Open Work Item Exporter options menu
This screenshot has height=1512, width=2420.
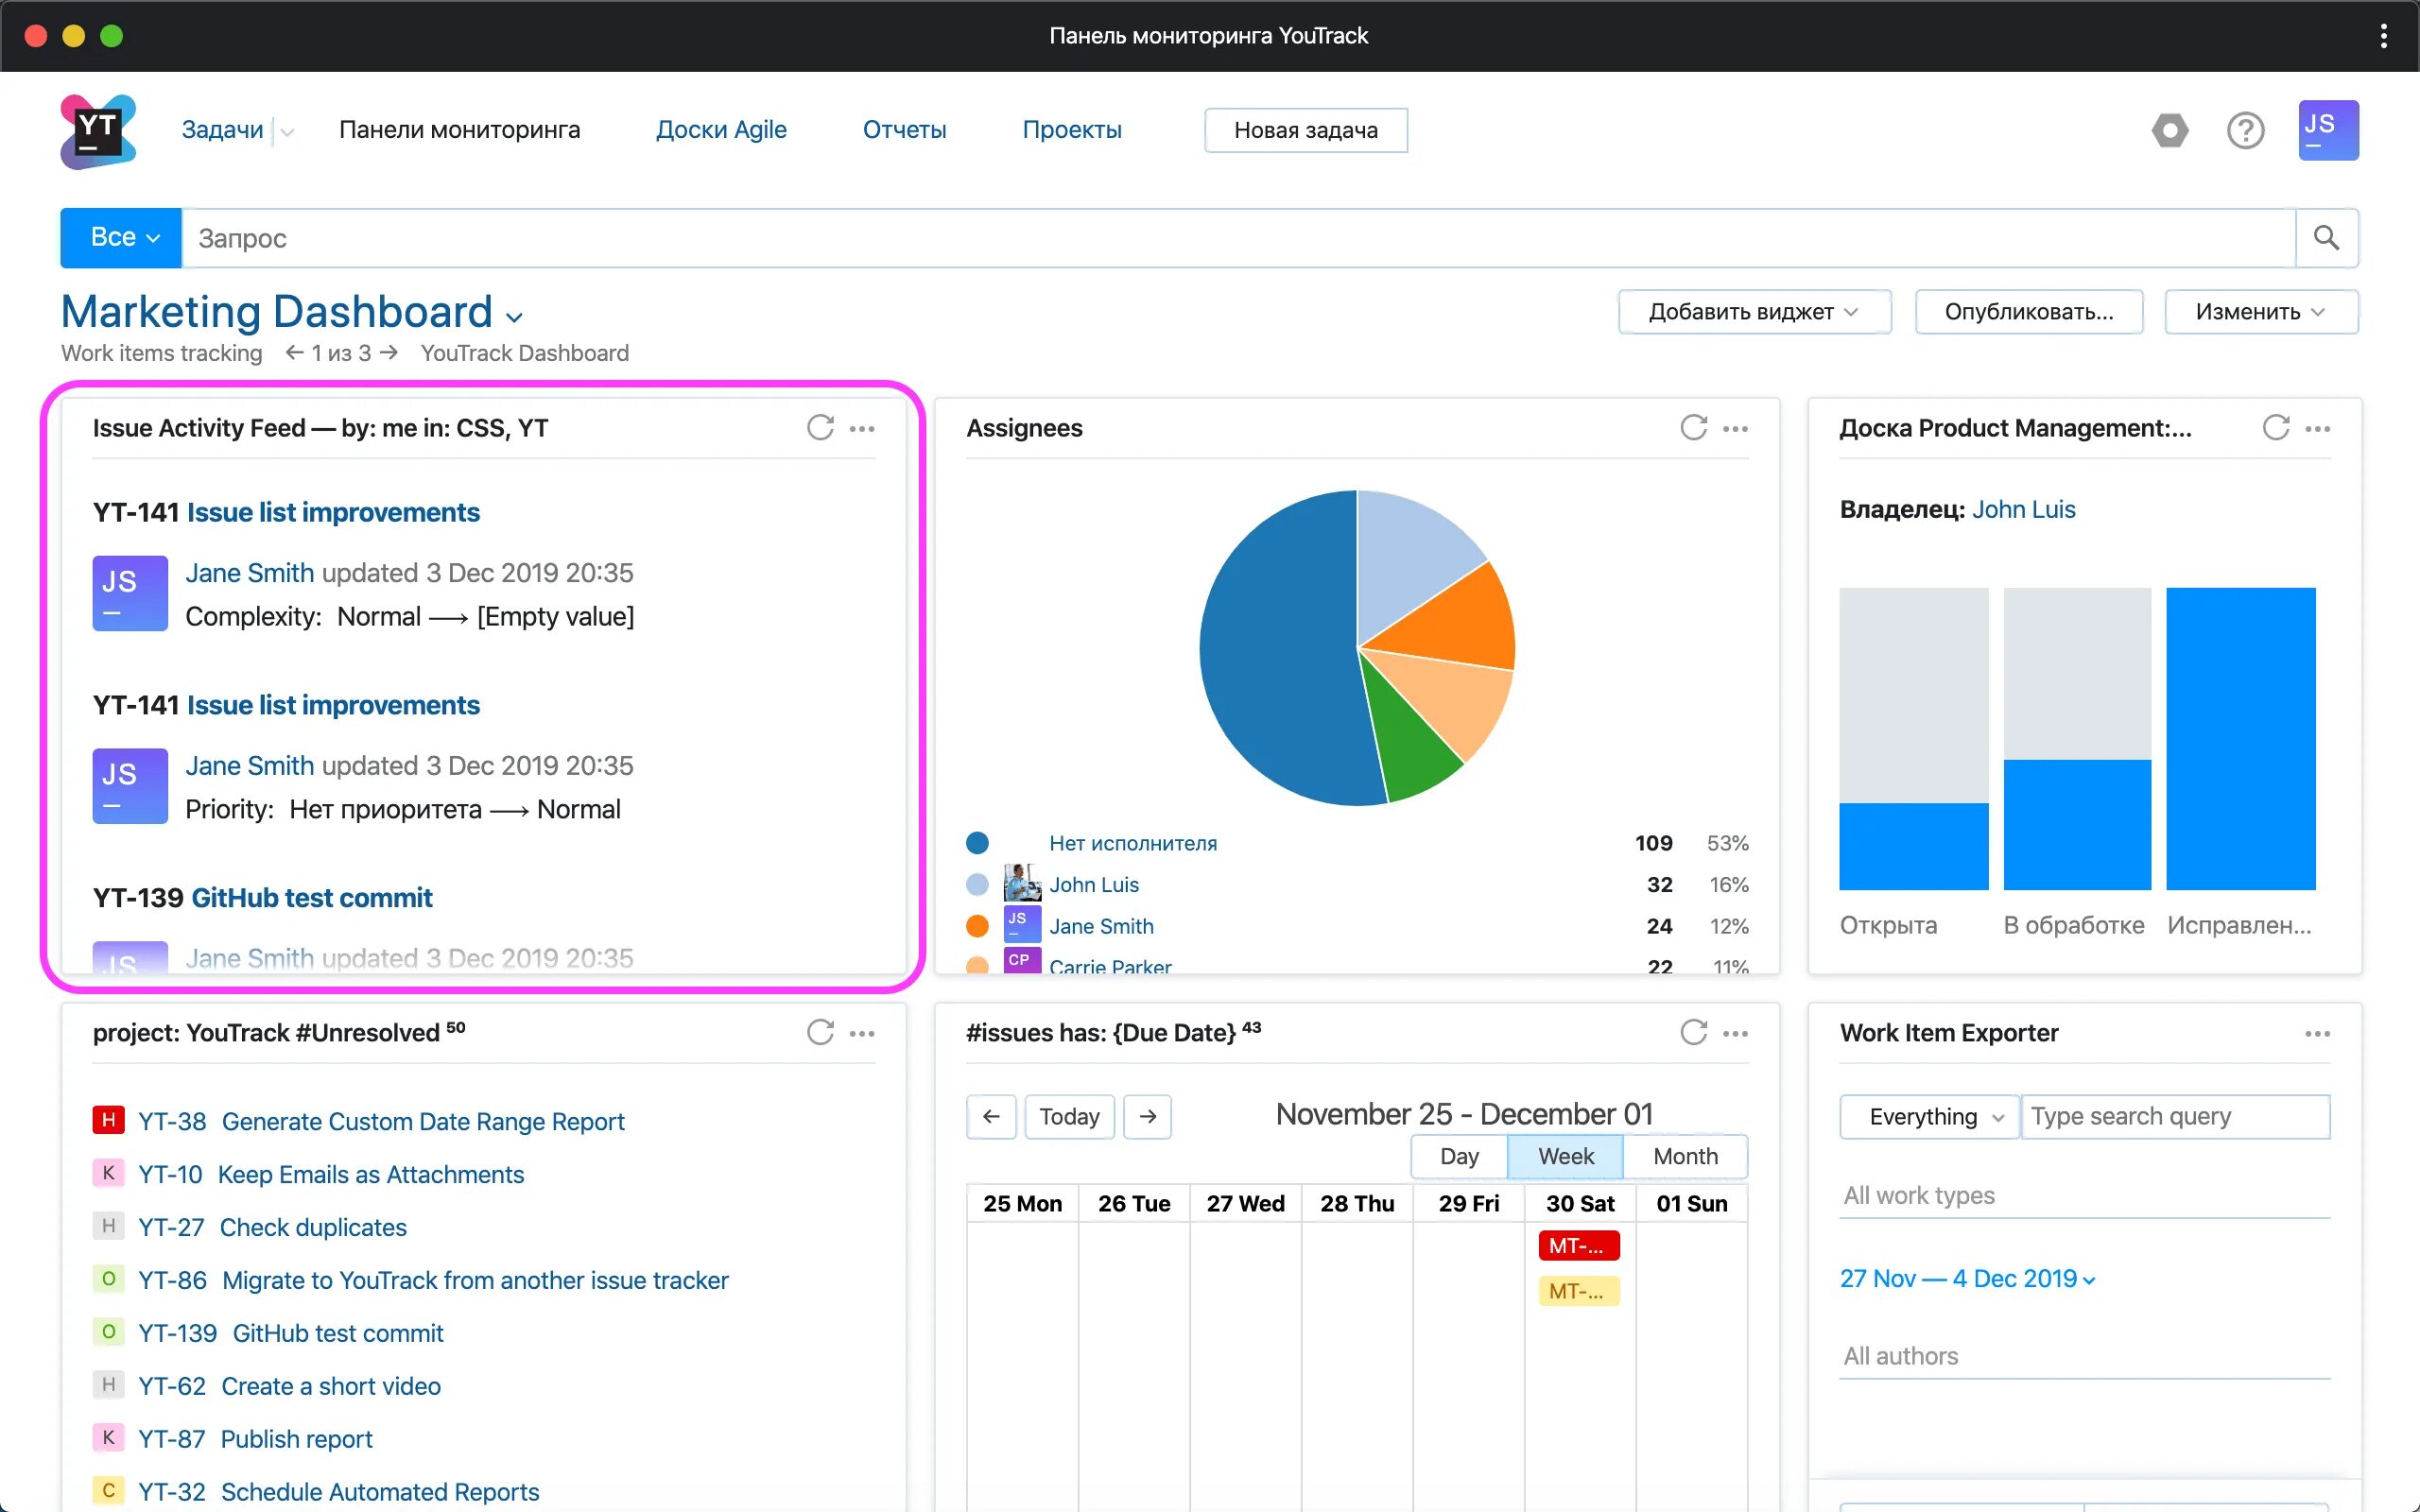click(2317, 1034)
